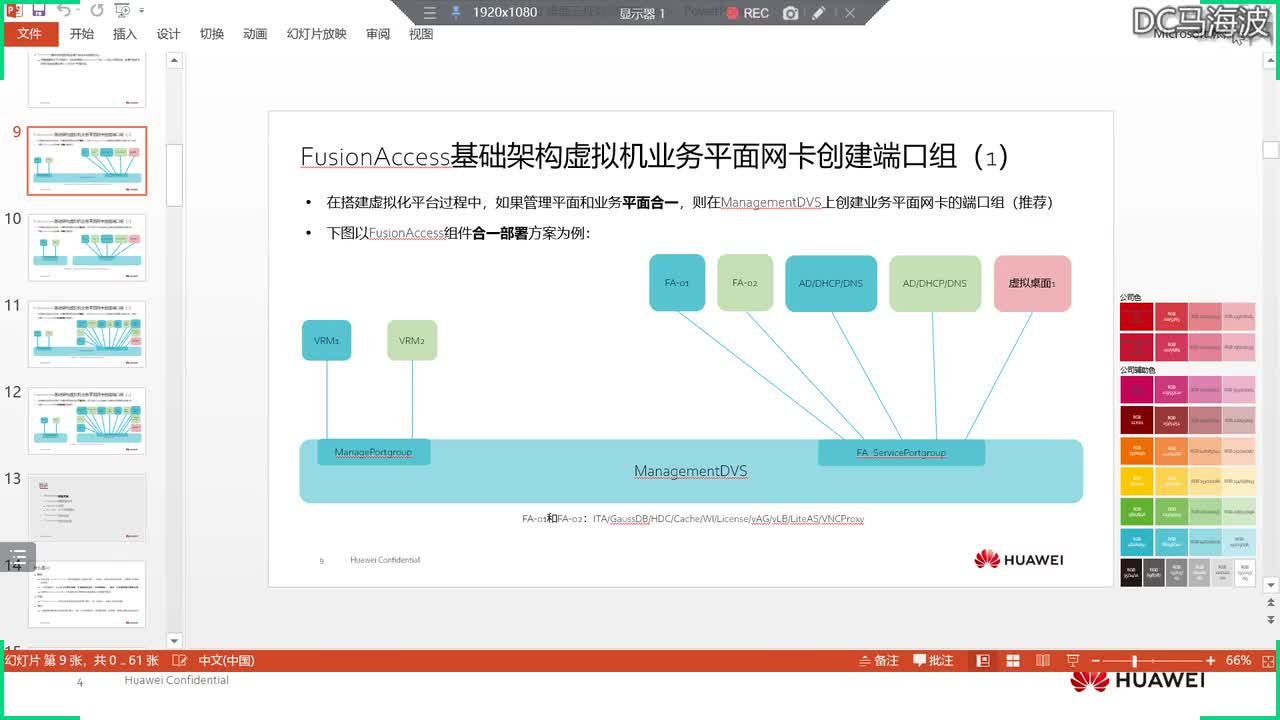Start slideshow from status bar icon

[1072, 661]
